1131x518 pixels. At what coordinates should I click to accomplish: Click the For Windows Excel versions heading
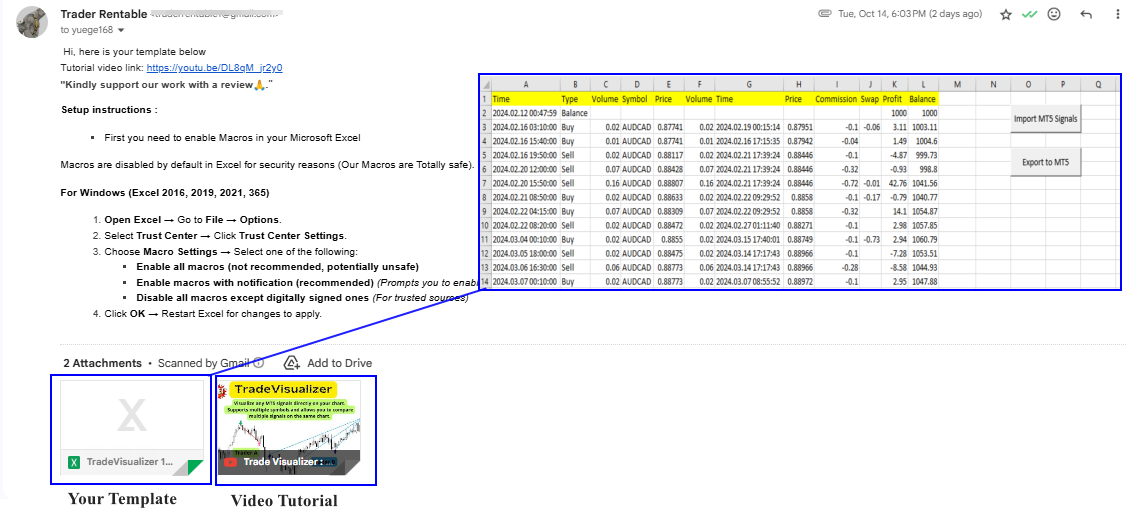click(x=165, y=193)
